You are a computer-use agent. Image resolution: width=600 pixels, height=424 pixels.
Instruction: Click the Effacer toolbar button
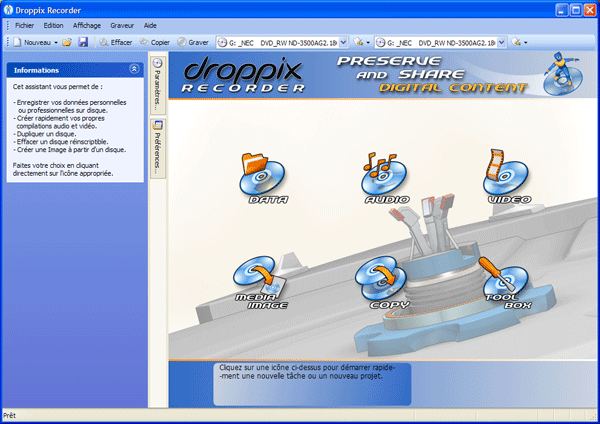[x=116, y=42]
